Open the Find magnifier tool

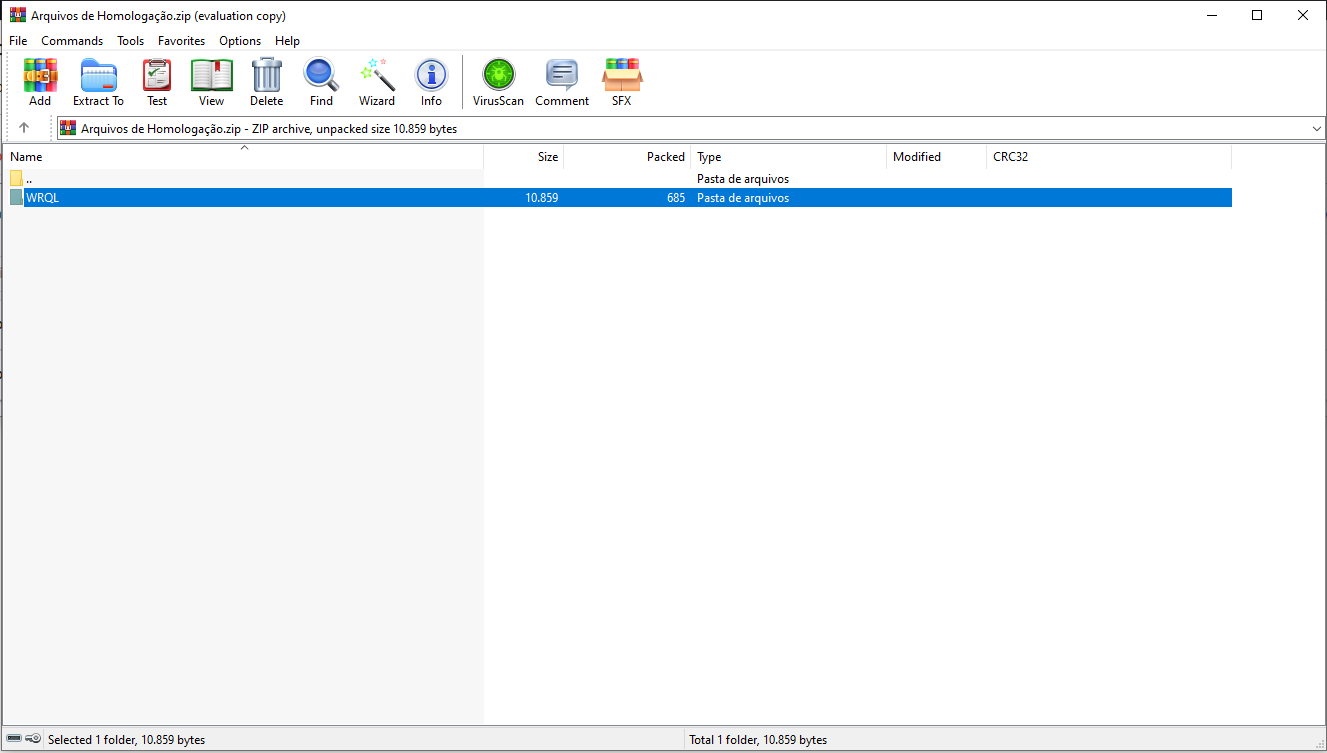[x=321, y=82]
